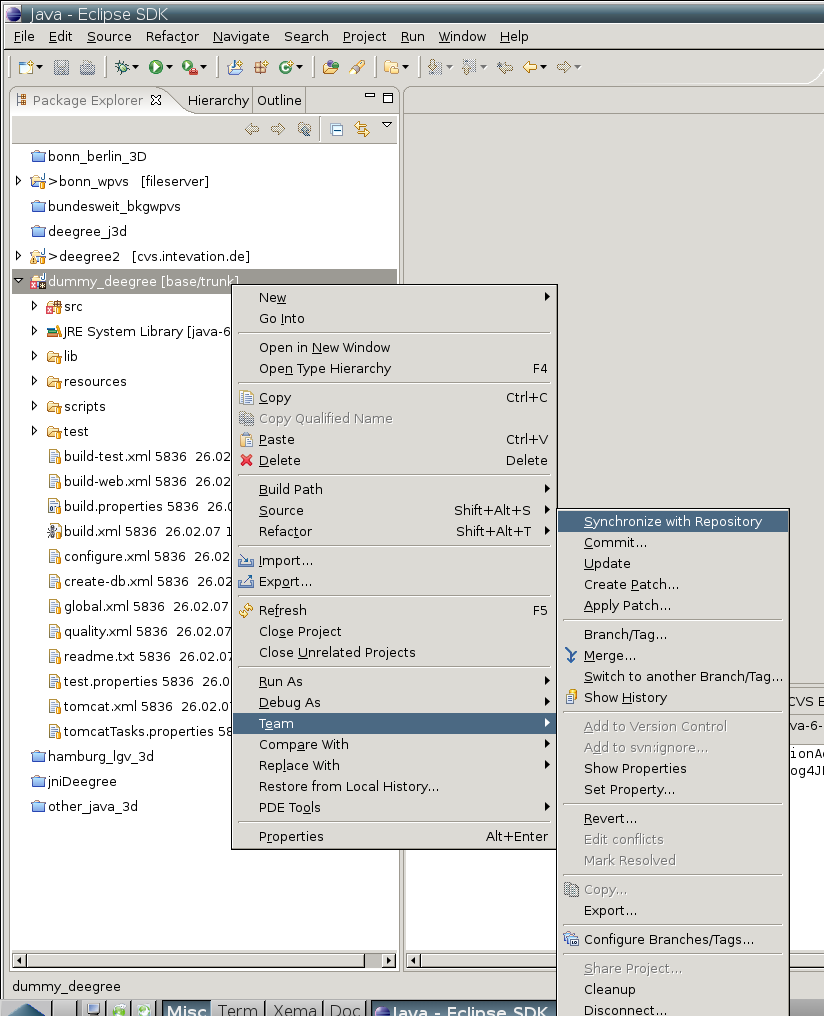This screenshot has height=1016, width=824.
Task: Choose Delete from the context menu
Action: 394,461
